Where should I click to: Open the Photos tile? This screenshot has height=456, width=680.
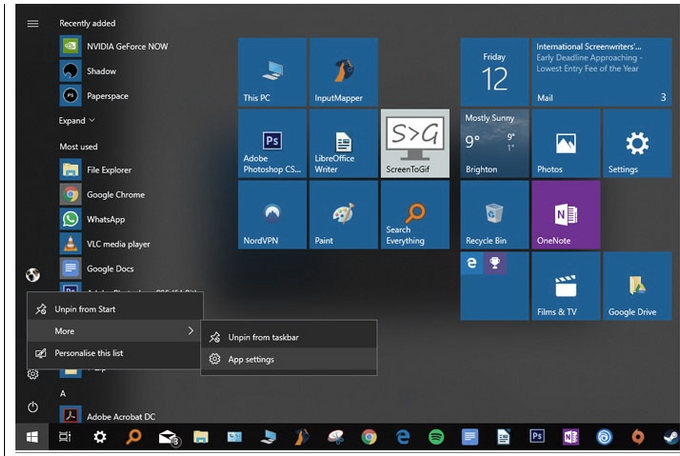[566, 144]
